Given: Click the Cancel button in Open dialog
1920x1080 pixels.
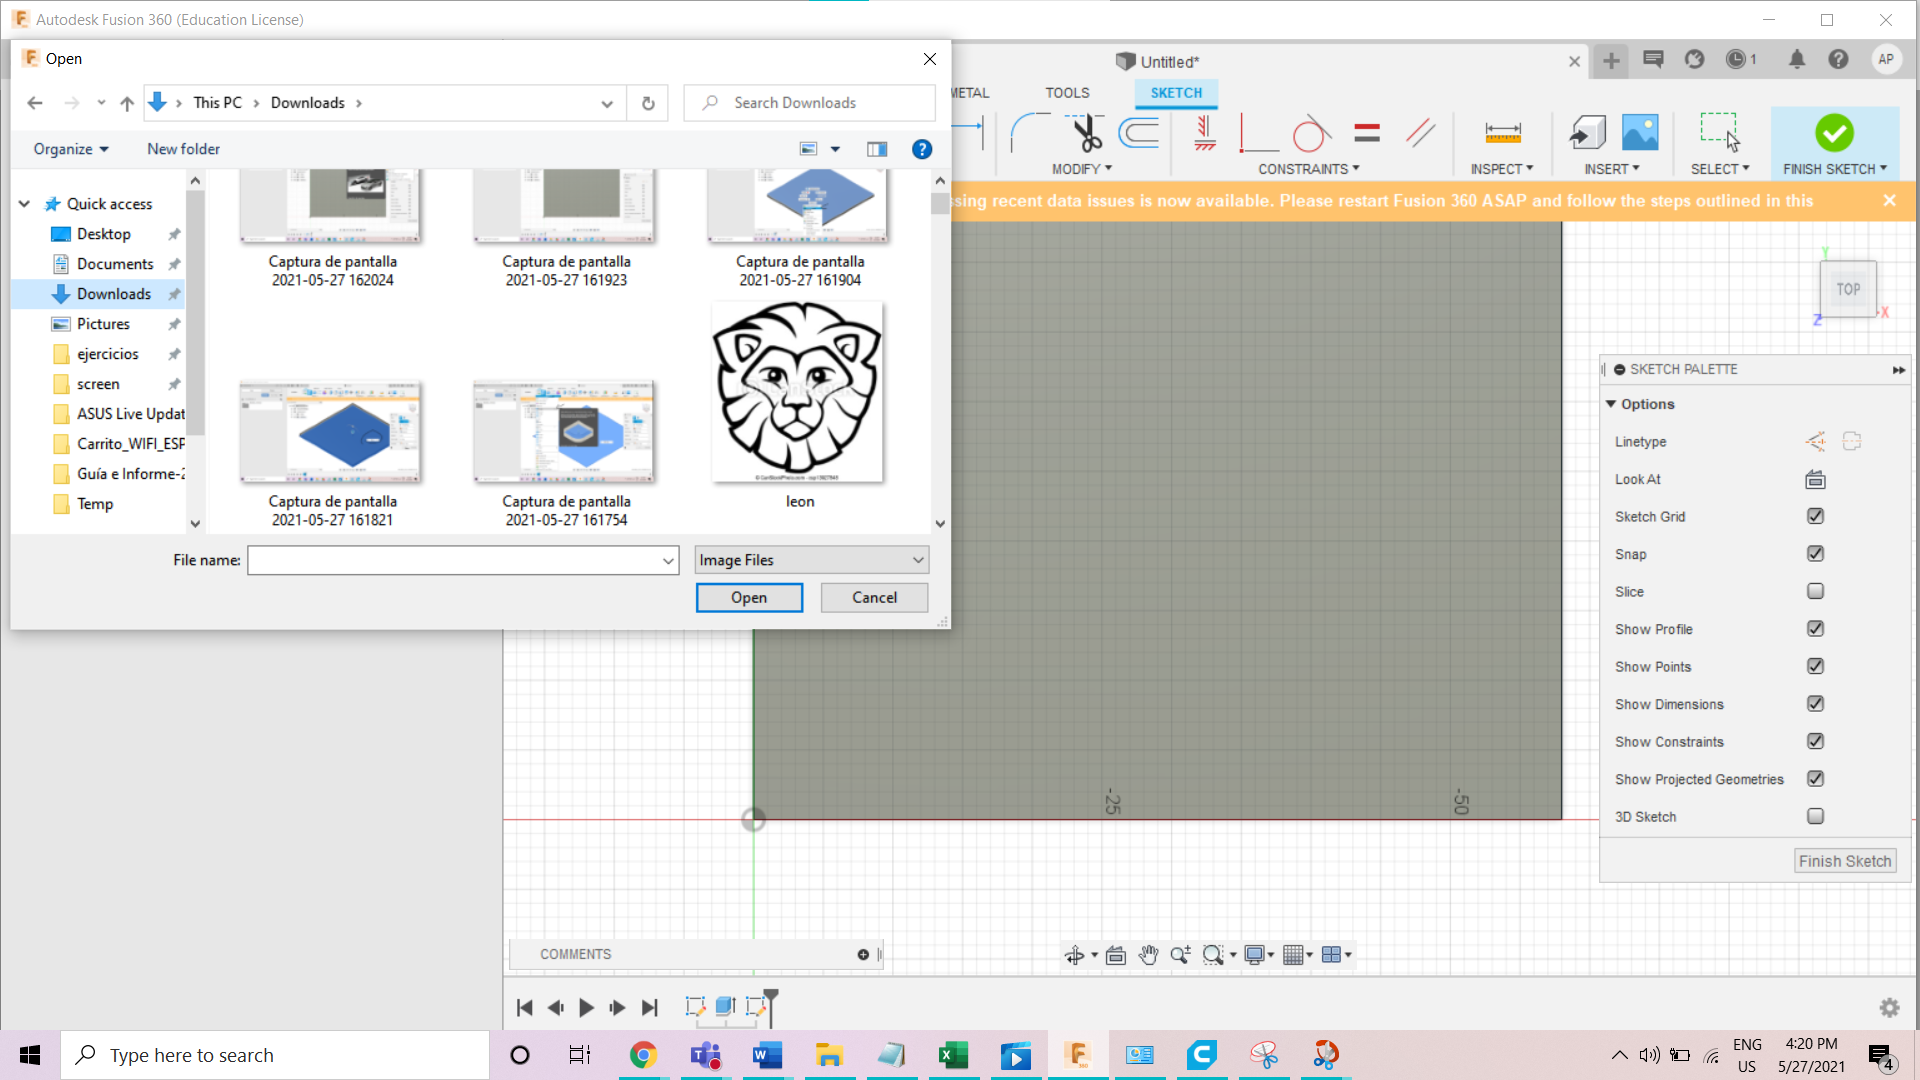Looking at the screenshot, I should [x=874, y=598].
